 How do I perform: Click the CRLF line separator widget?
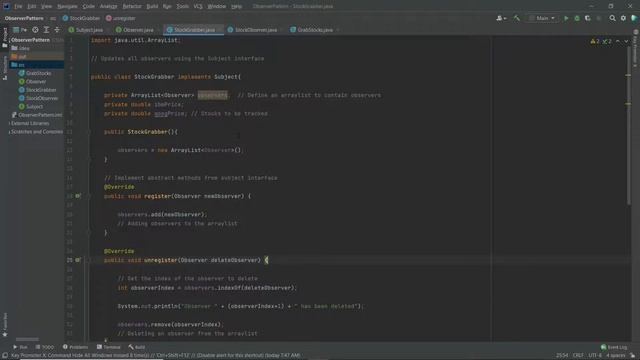point(578,356)
